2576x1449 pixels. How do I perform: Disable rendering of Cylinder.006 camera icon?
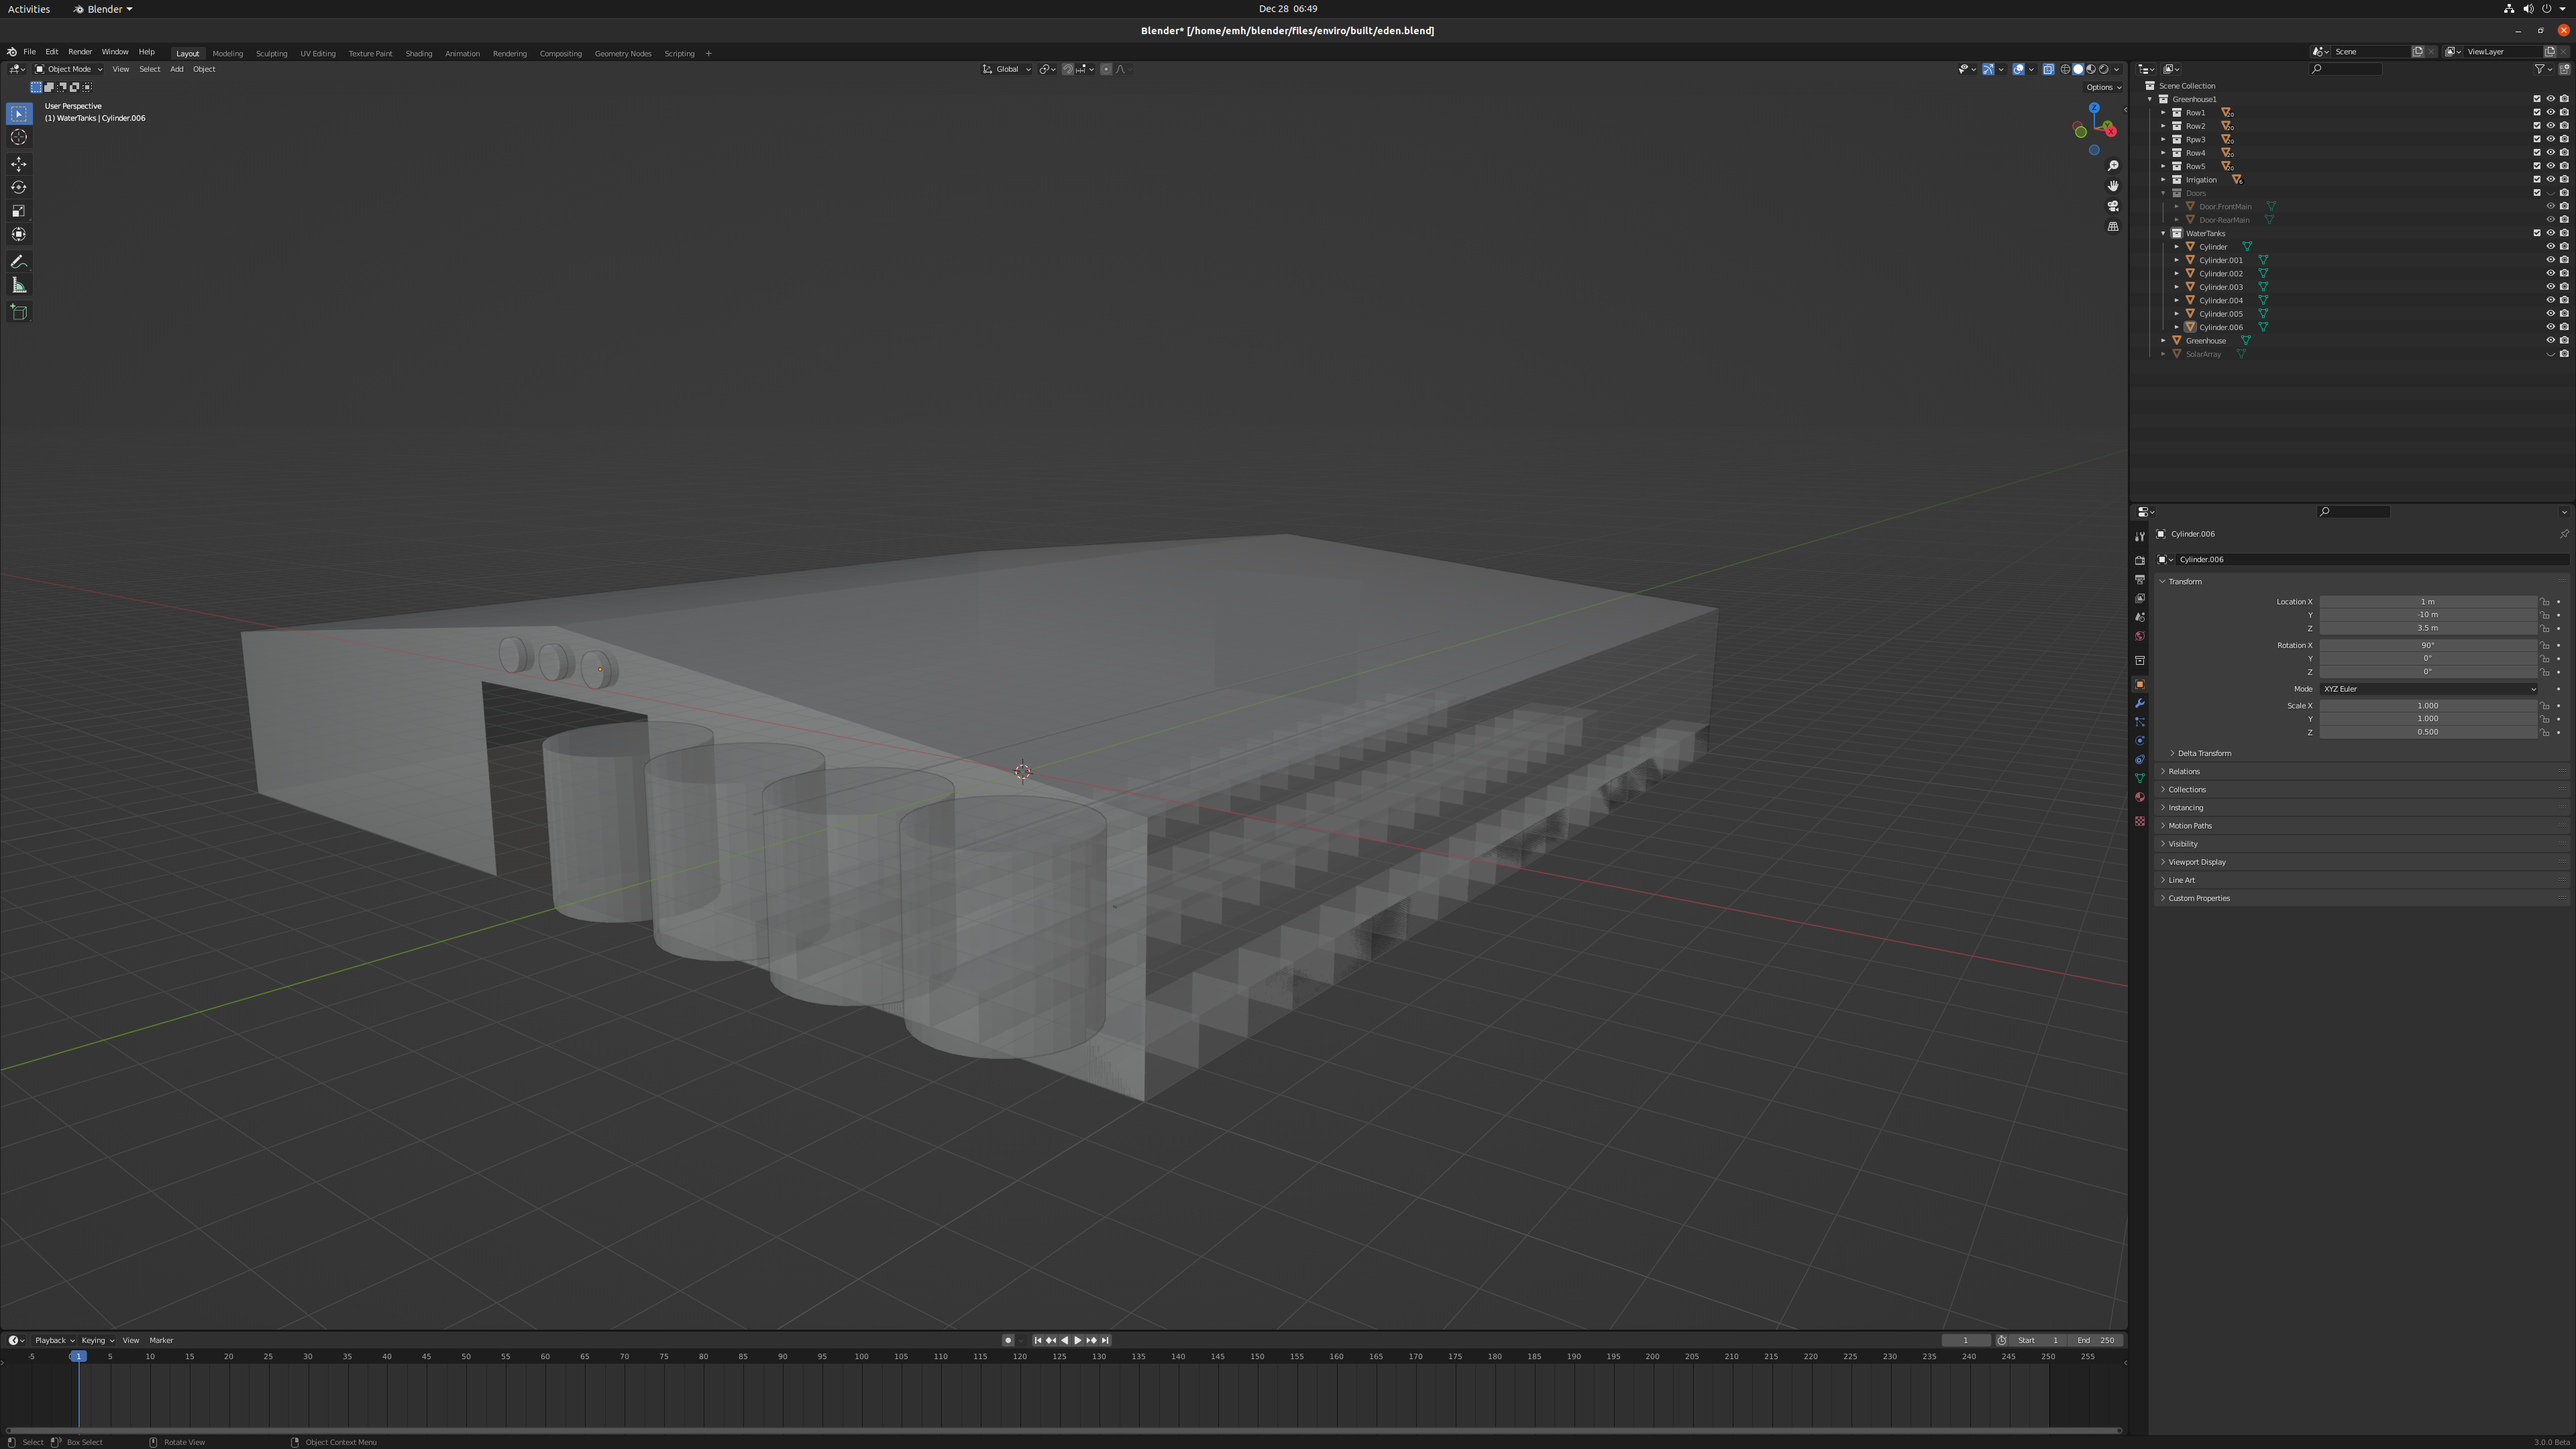click(x=2564, y=327)
